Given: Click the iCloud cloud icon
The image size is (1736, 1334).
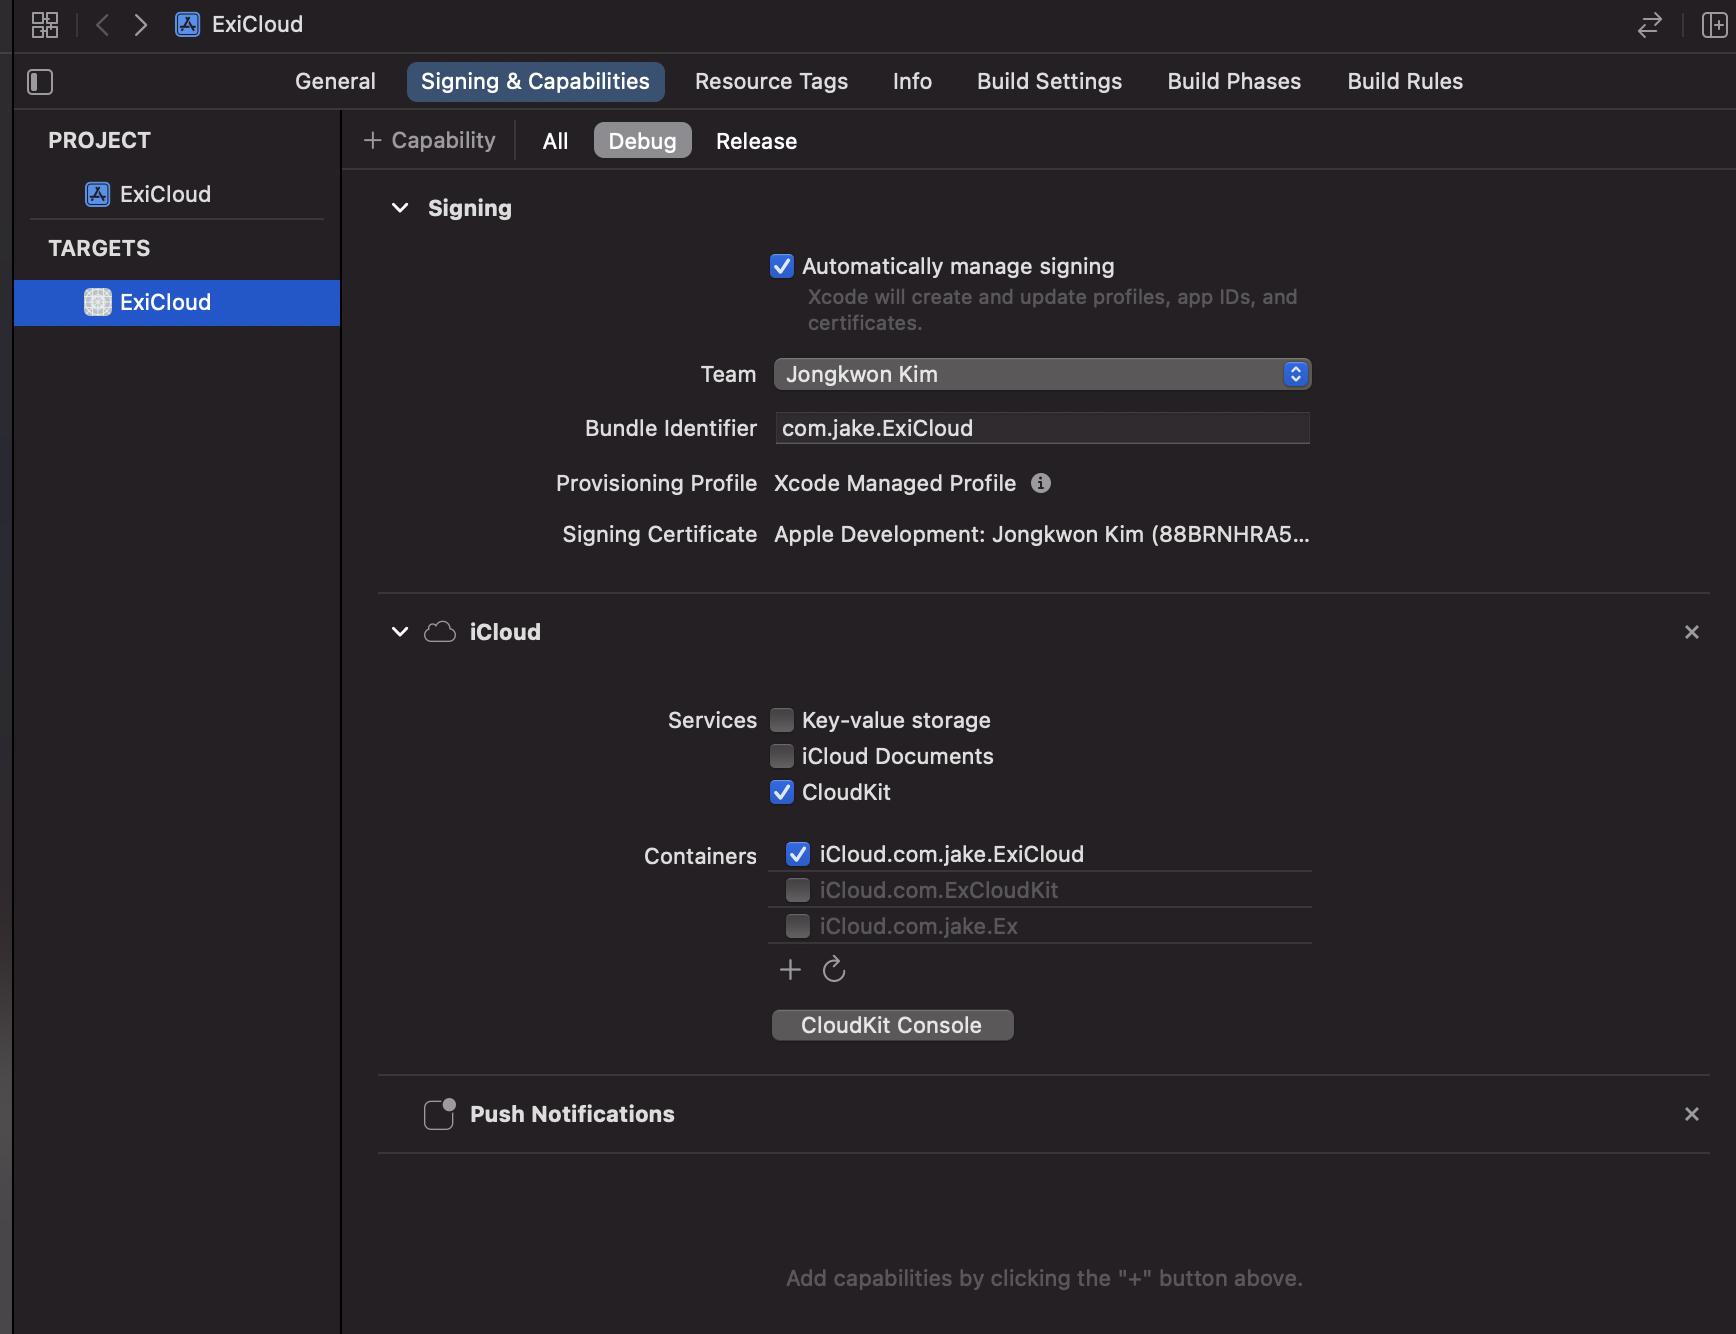Looking at the screenshot, I should 440,632.
